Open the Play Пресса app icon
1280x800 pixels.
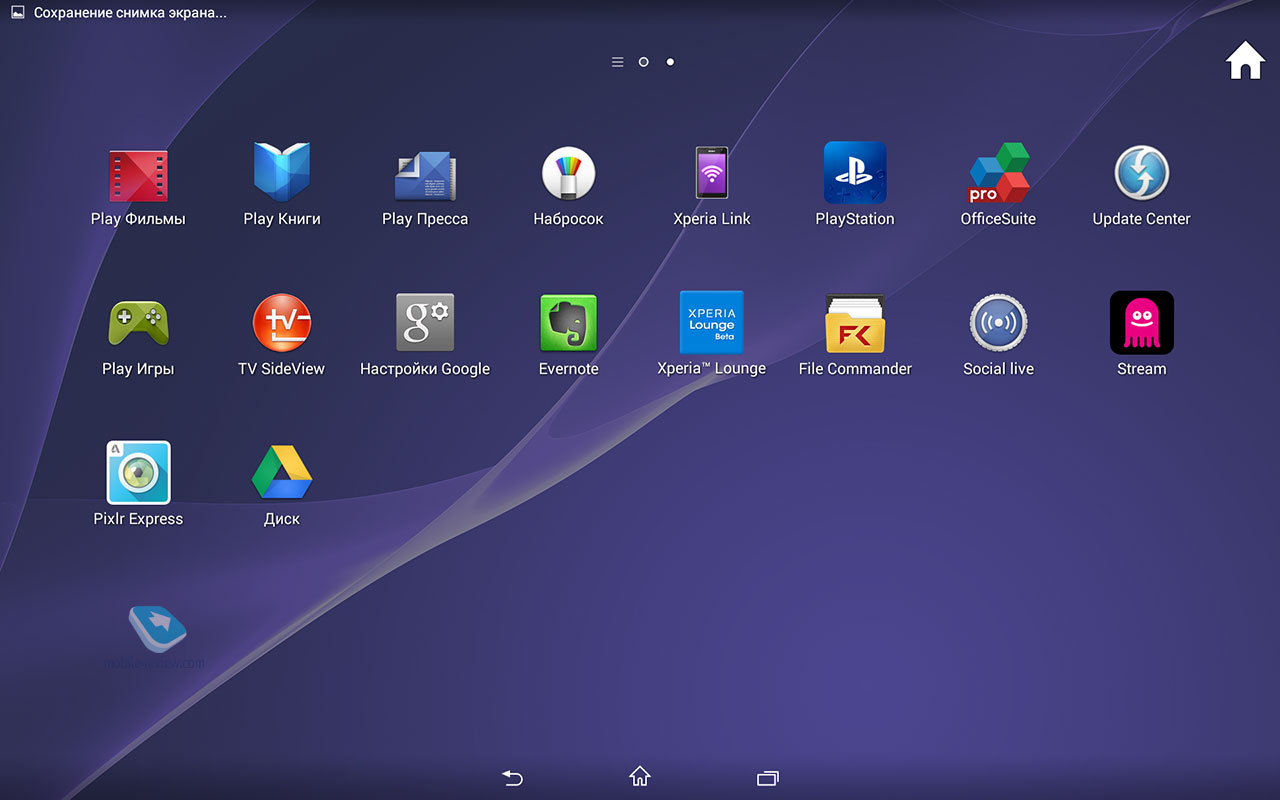tap(425, 176)
